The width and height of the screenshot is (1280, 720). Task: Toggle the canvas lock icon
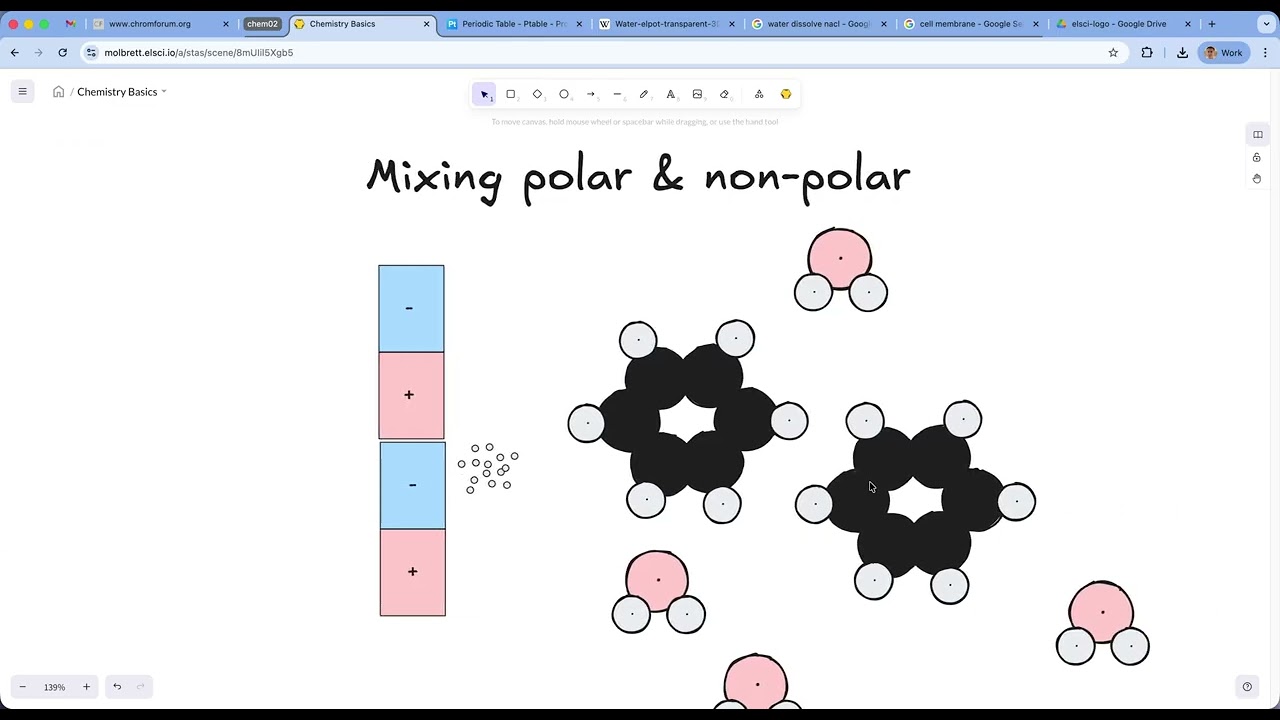point(1257,157)
